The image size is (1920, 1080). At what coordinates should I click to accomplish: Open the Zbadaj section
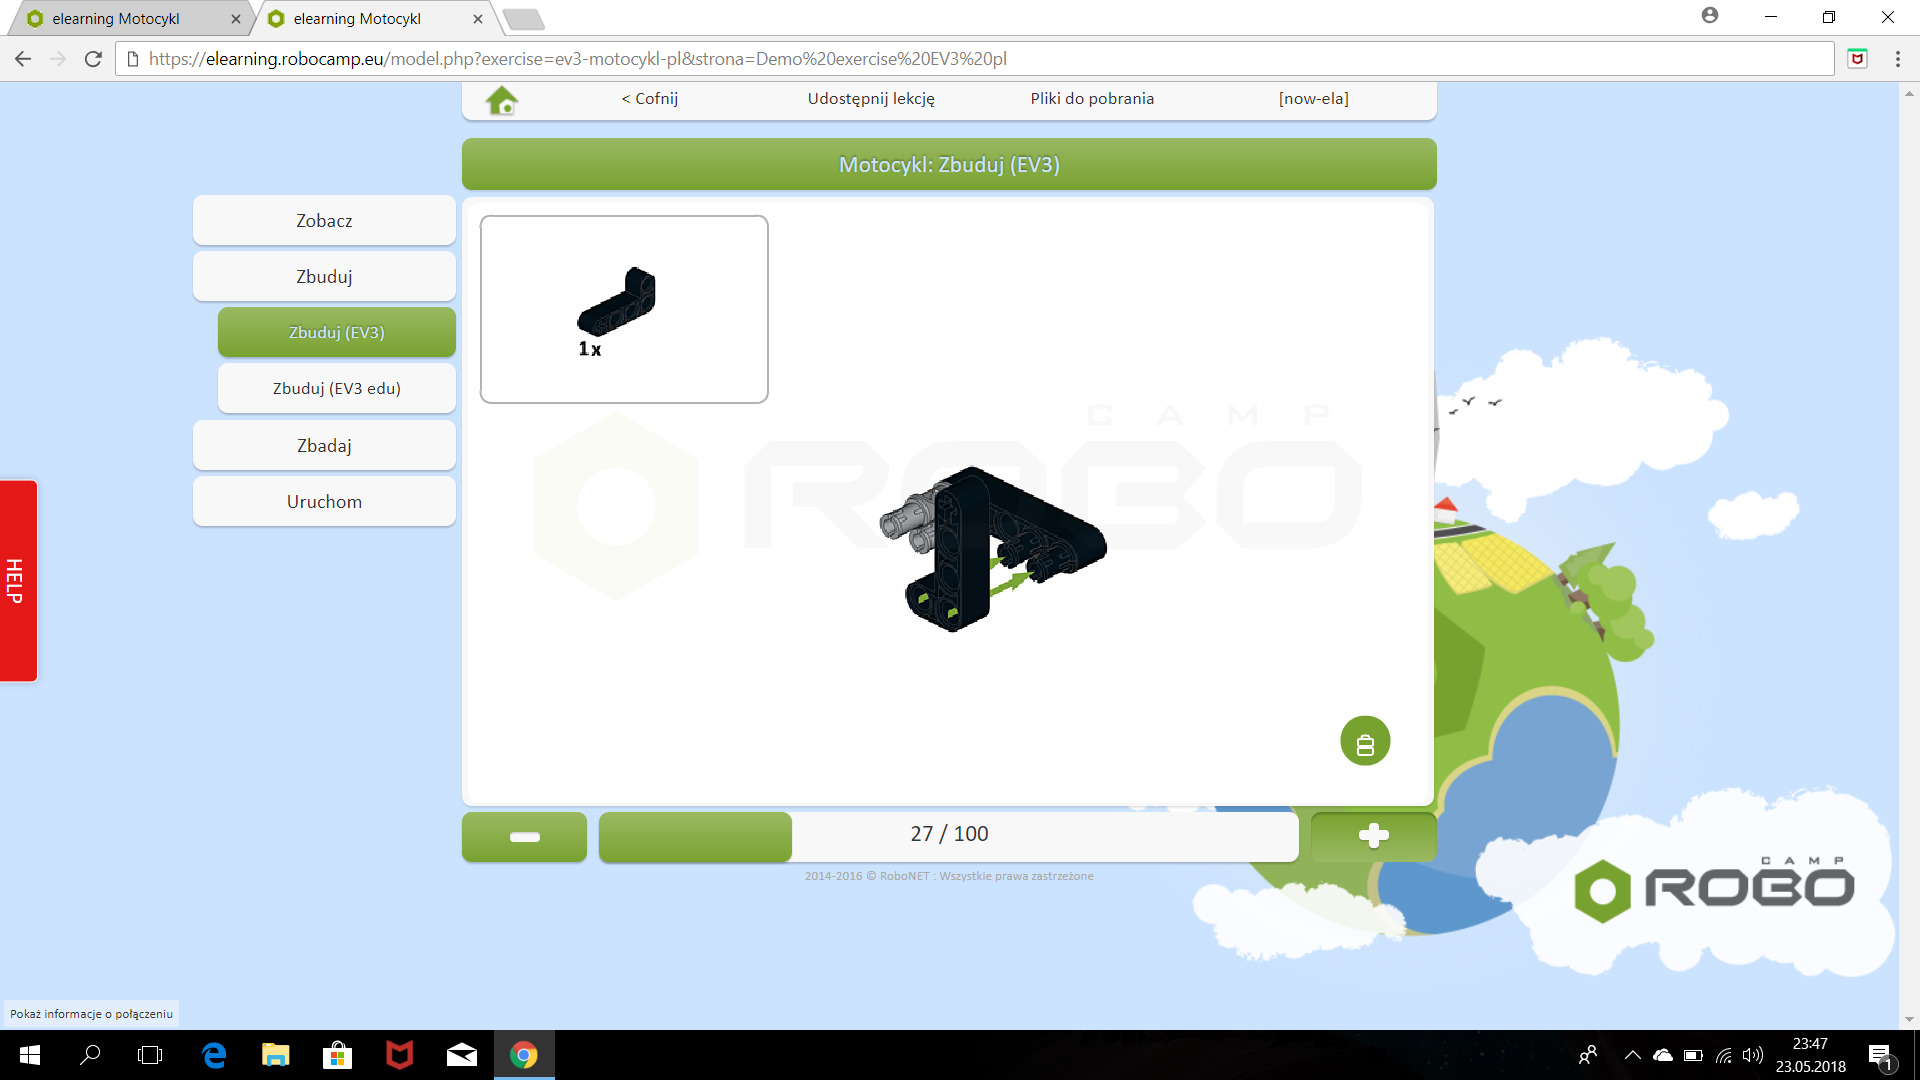click(324, 445)
